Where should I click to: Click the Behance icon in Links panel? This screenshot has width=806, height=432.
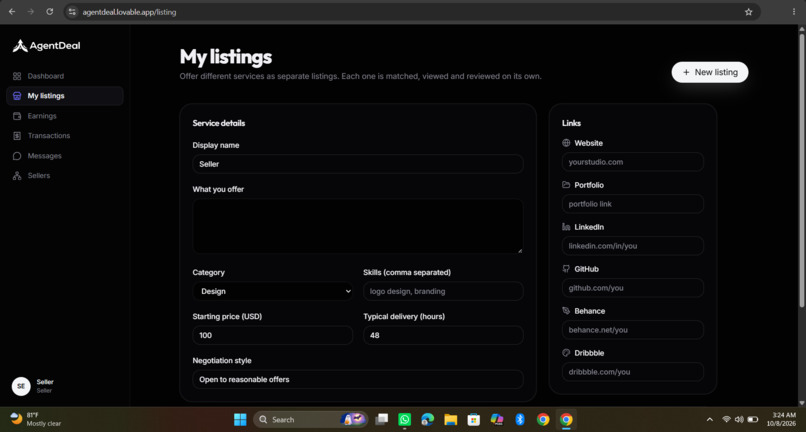566,311
